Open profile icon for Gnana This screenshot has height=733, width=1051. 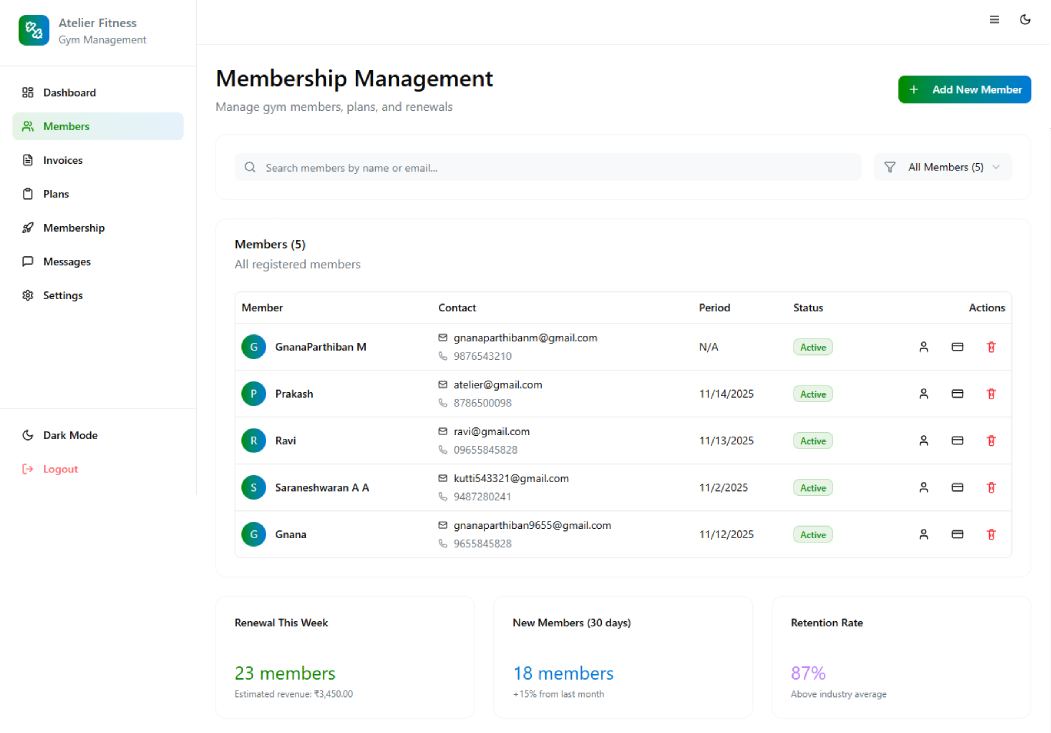coord(924,535)
